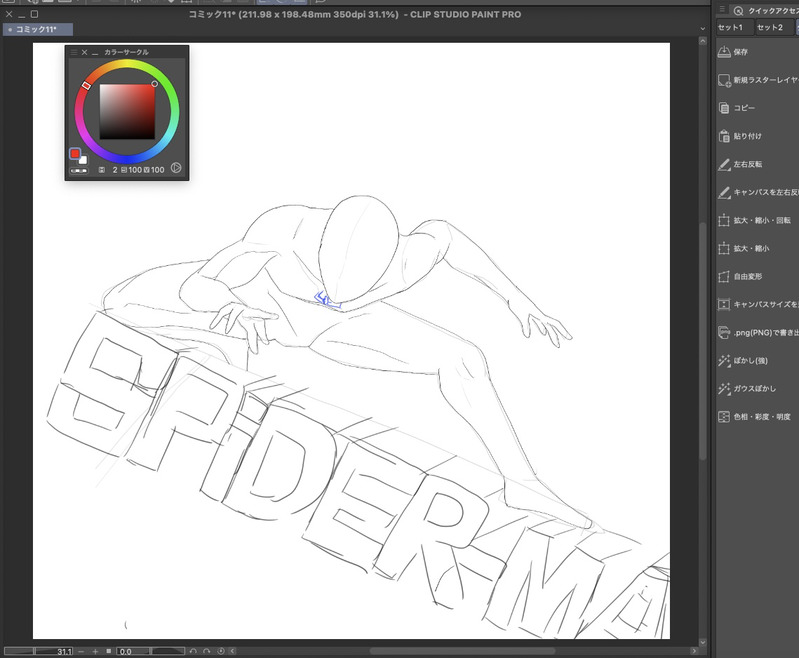Open the color circle panel hamburger menu

[x=74, y=52]
